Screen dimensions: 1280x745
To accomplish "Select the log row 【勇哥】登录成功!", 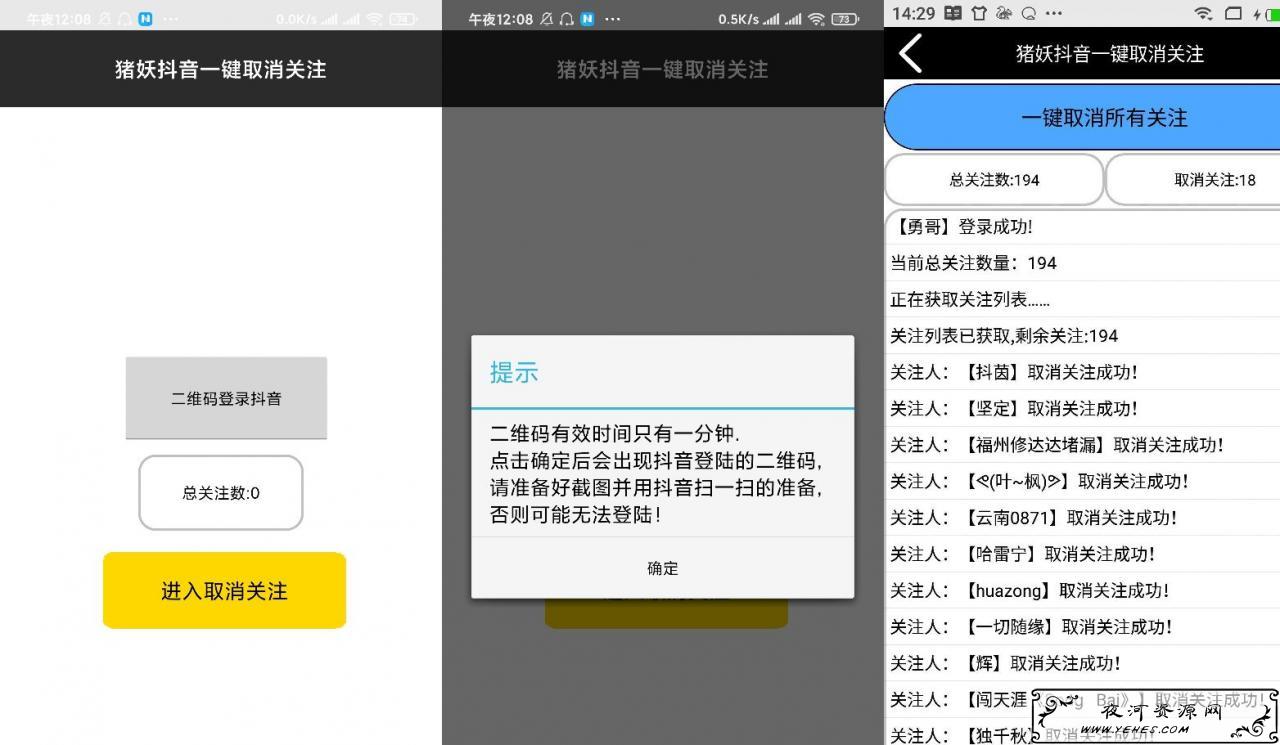I will (1083, 227).
